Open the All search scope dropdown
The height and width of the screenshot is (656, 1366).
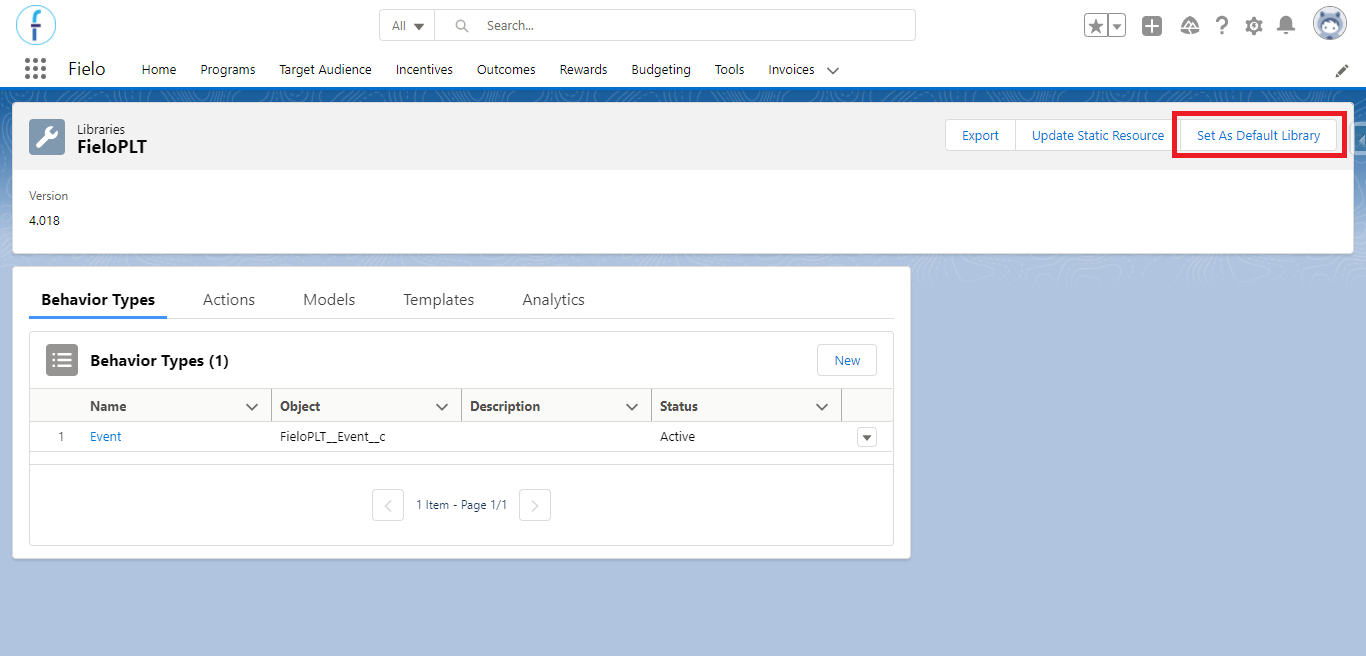tap(407, 26)
